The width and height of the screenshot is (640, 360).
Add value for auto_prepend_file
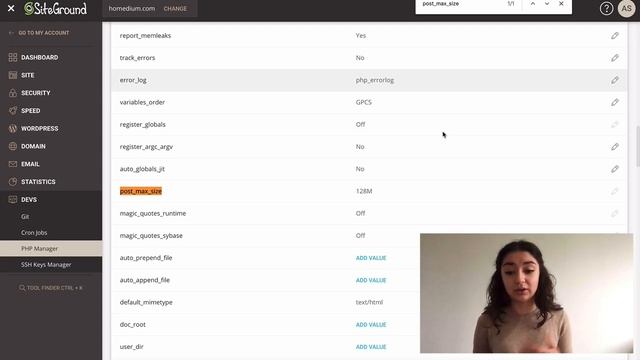pyautogui.click(x=371, y=258)
